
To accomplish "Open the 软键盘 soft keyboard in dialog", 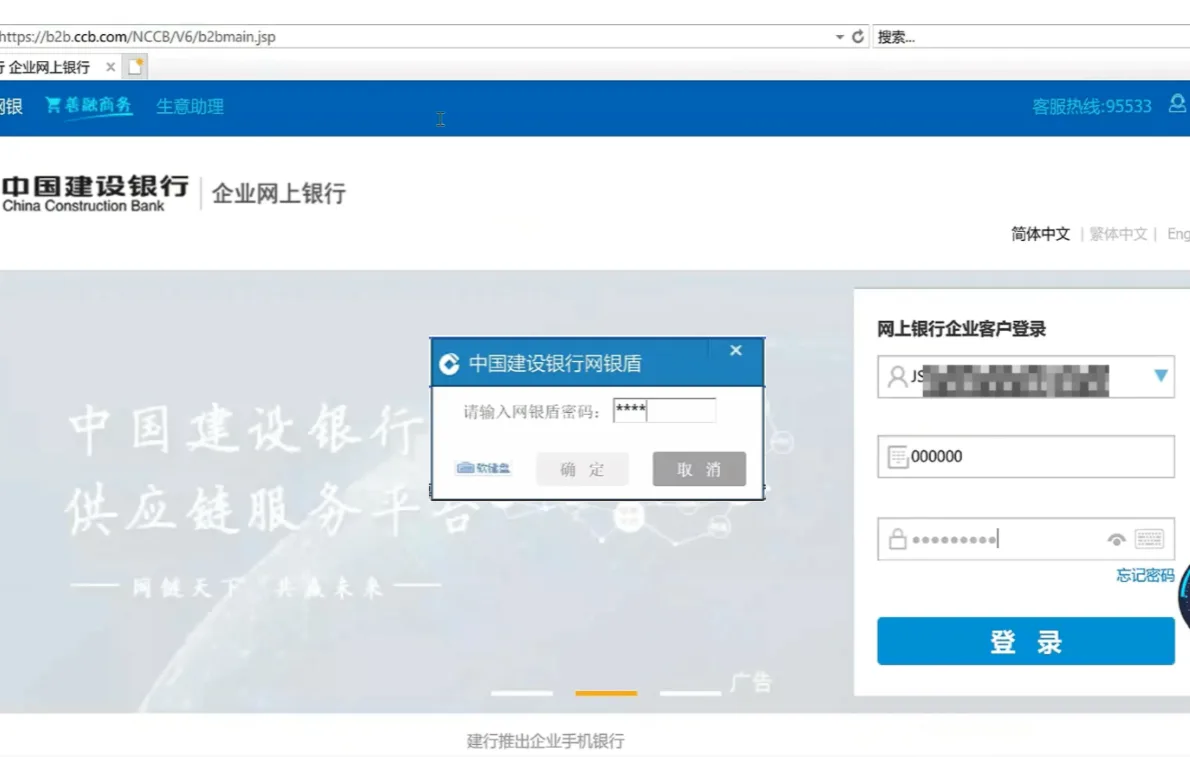I will (483, 468).
